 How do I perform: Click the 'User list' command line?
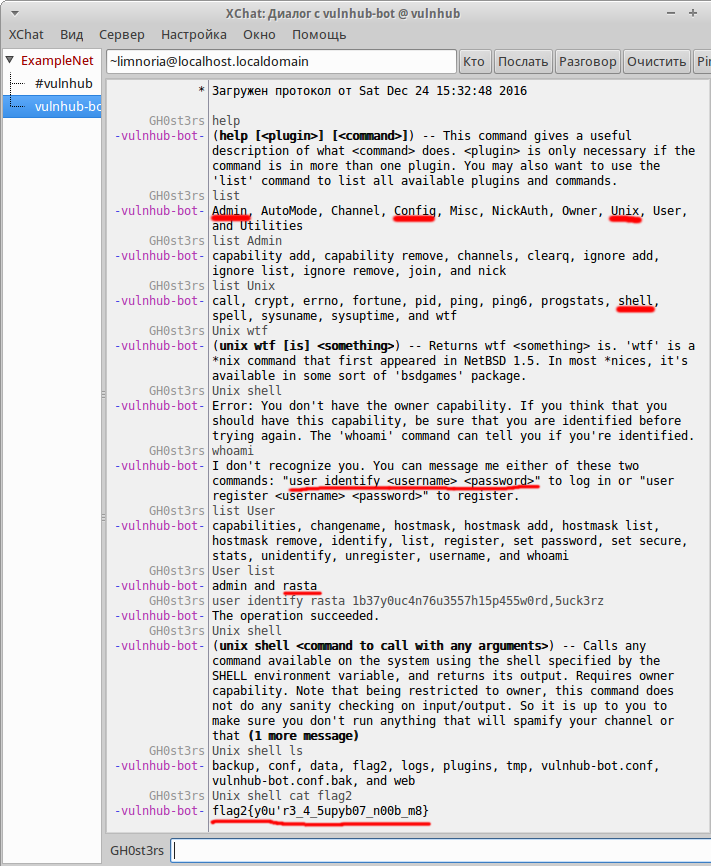pos(243,571)
